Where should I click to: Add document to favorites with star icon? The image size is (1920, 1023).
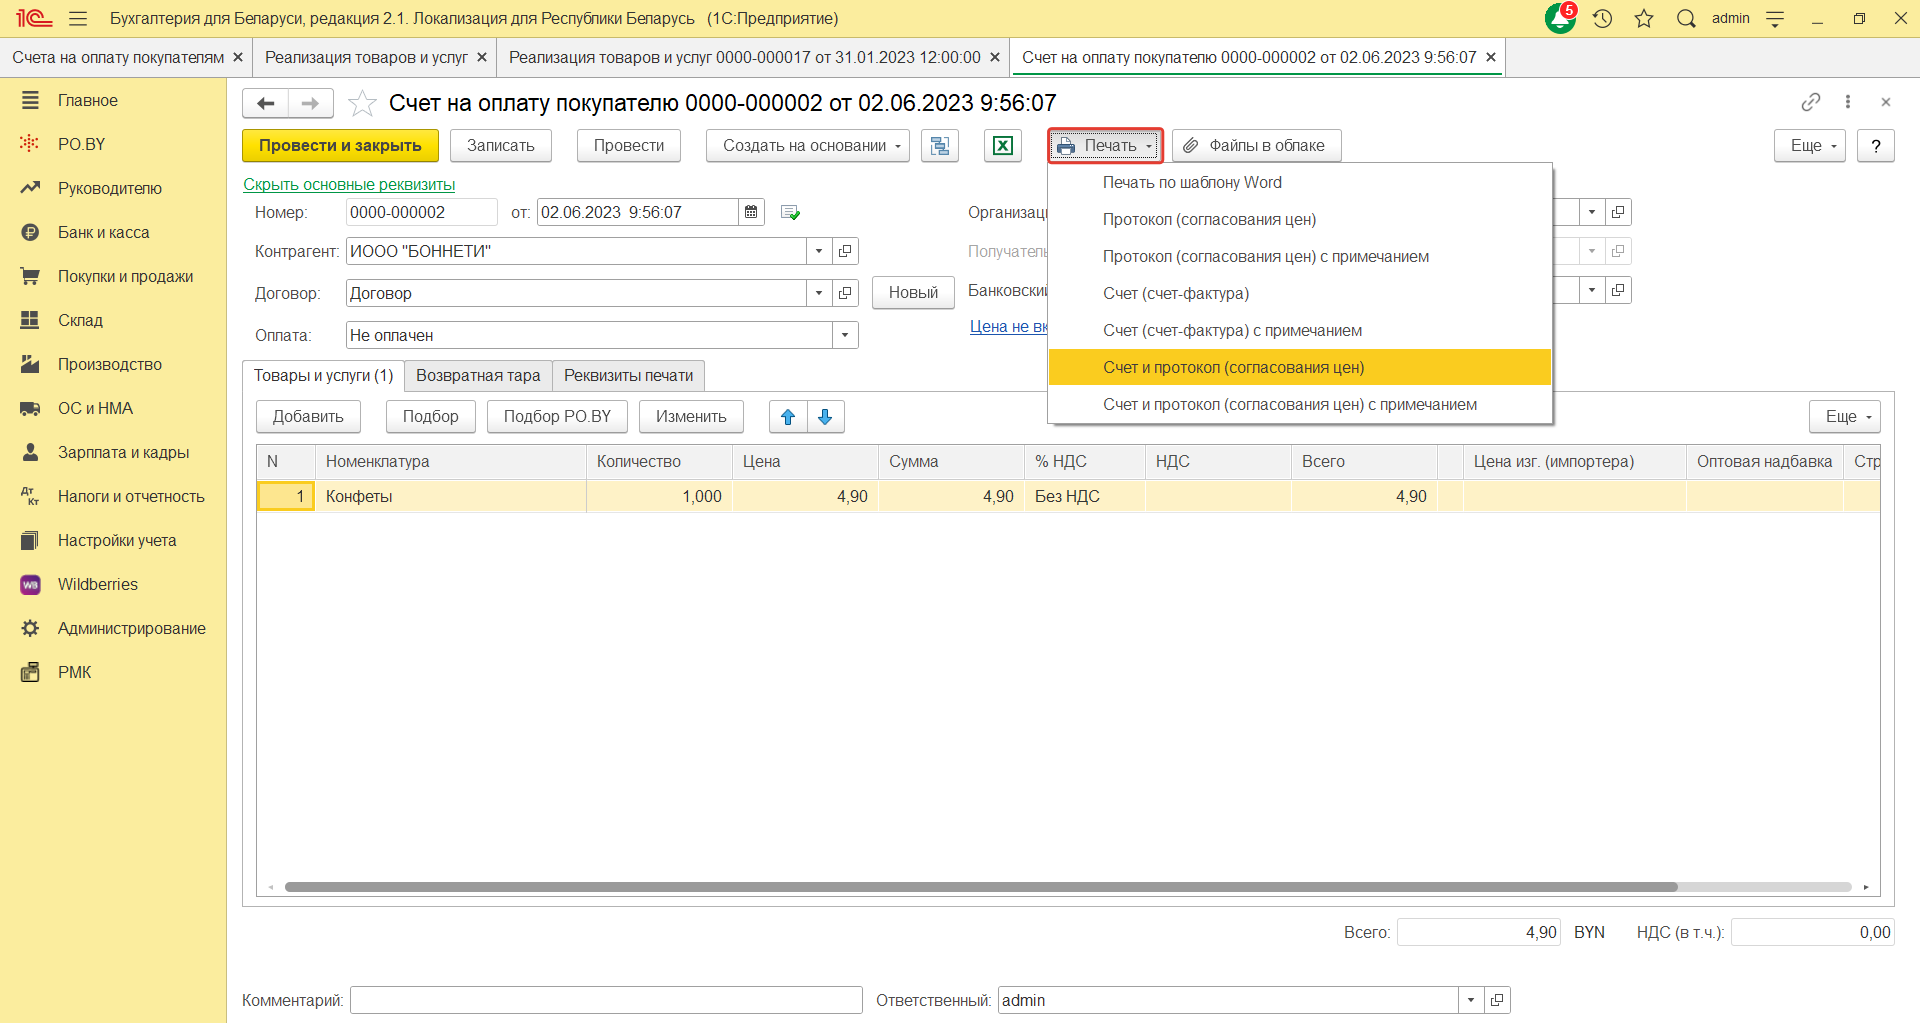click(x=362, y=103)
